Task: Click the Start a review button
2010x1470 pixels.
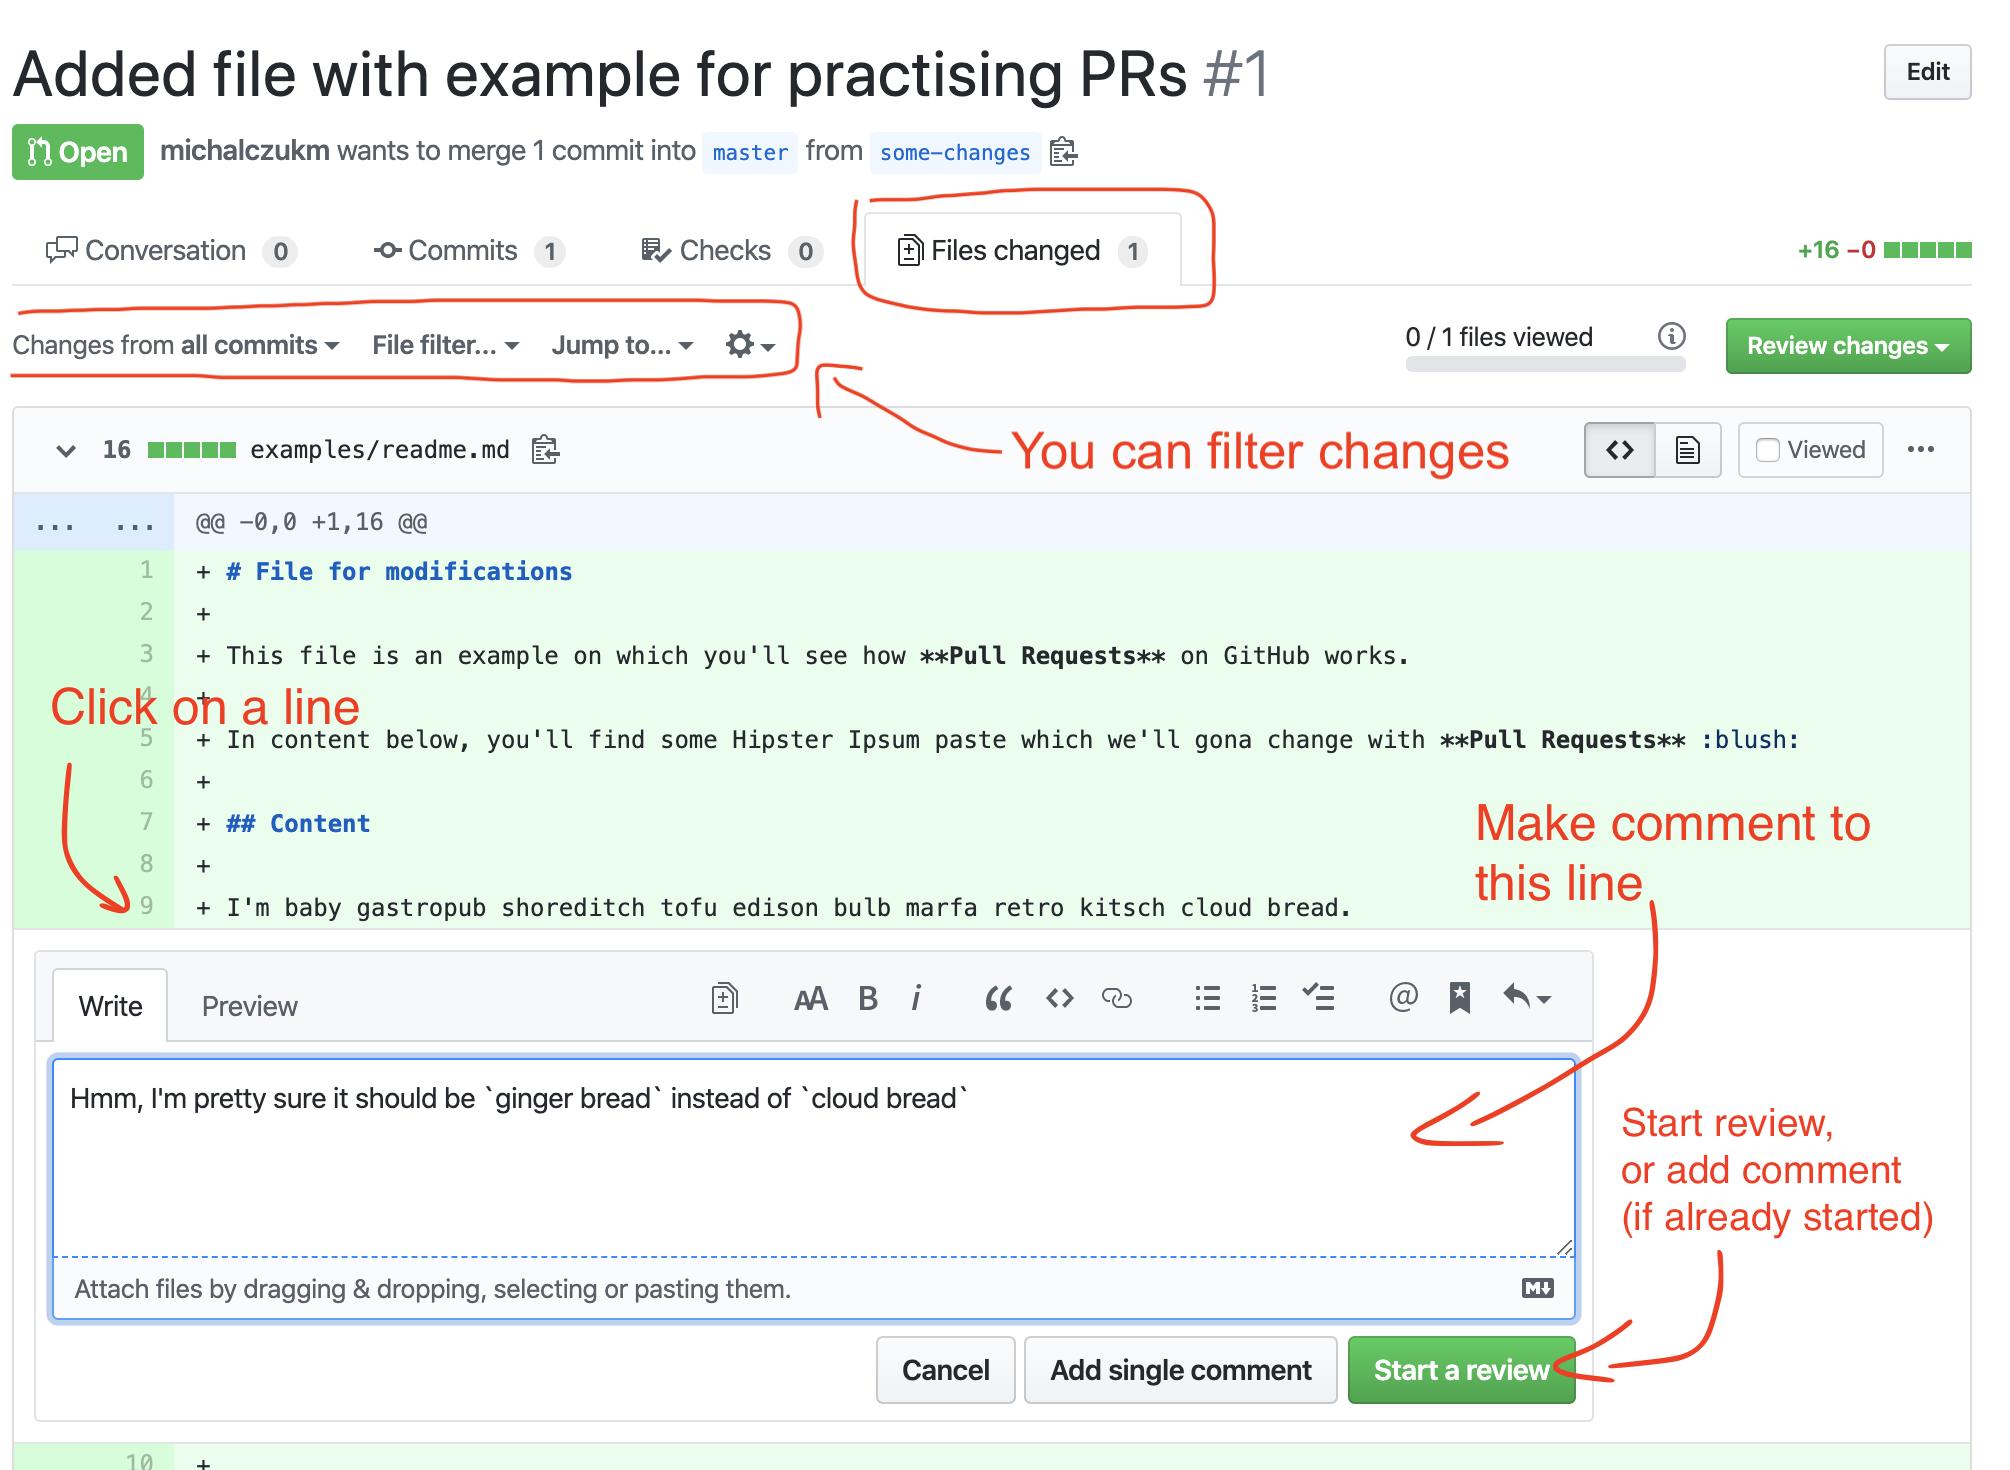Action: click(1461, 1370)
